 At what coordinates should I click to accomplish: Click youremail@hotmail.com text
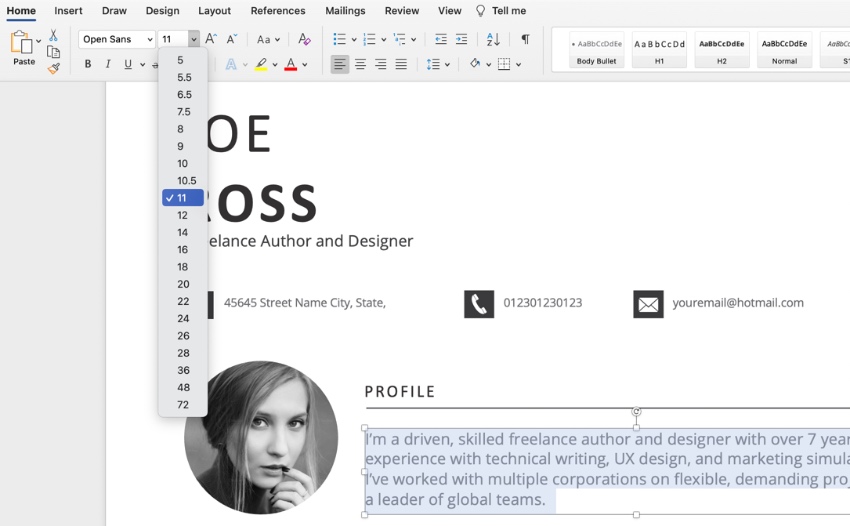pos(738,303)
